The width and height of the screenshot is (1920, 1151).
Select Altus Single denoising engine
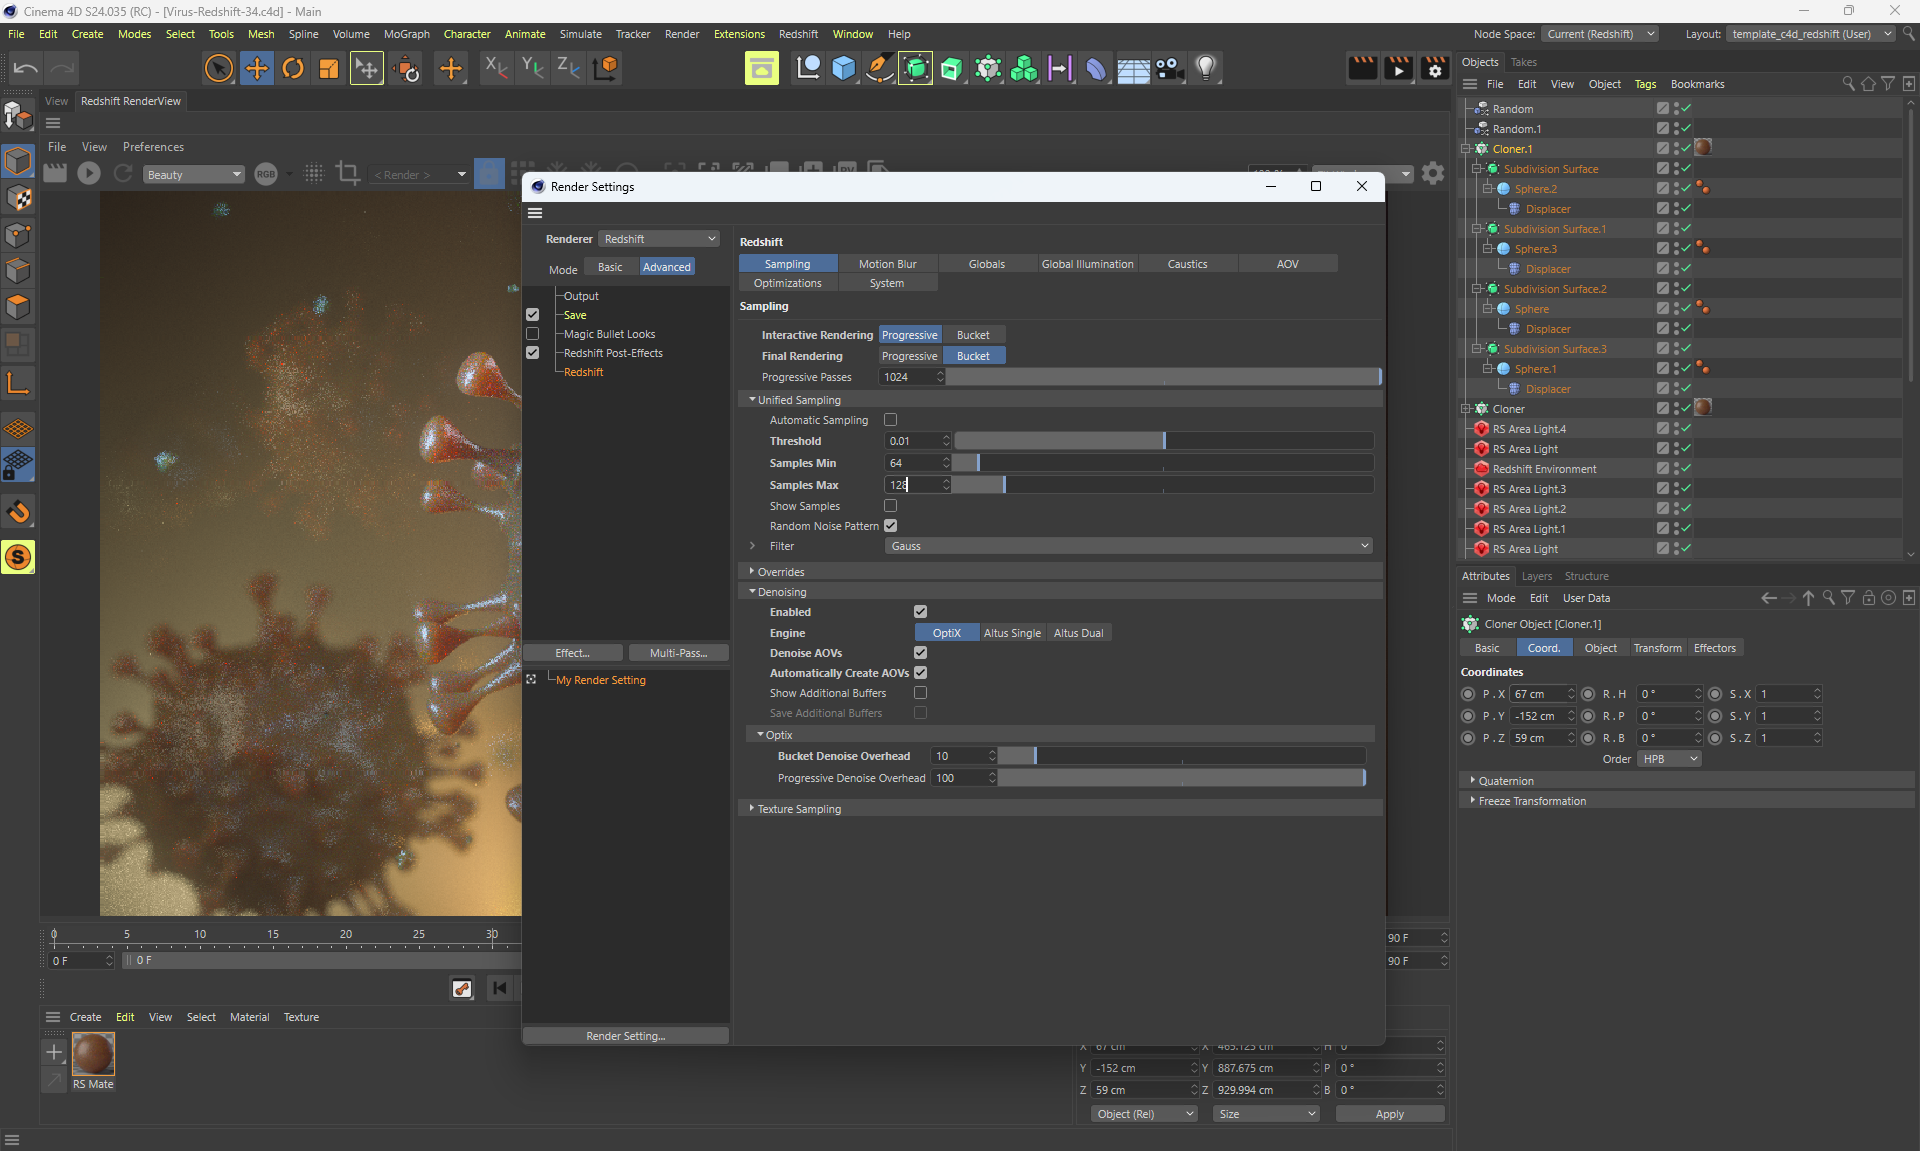(1012, 633)
